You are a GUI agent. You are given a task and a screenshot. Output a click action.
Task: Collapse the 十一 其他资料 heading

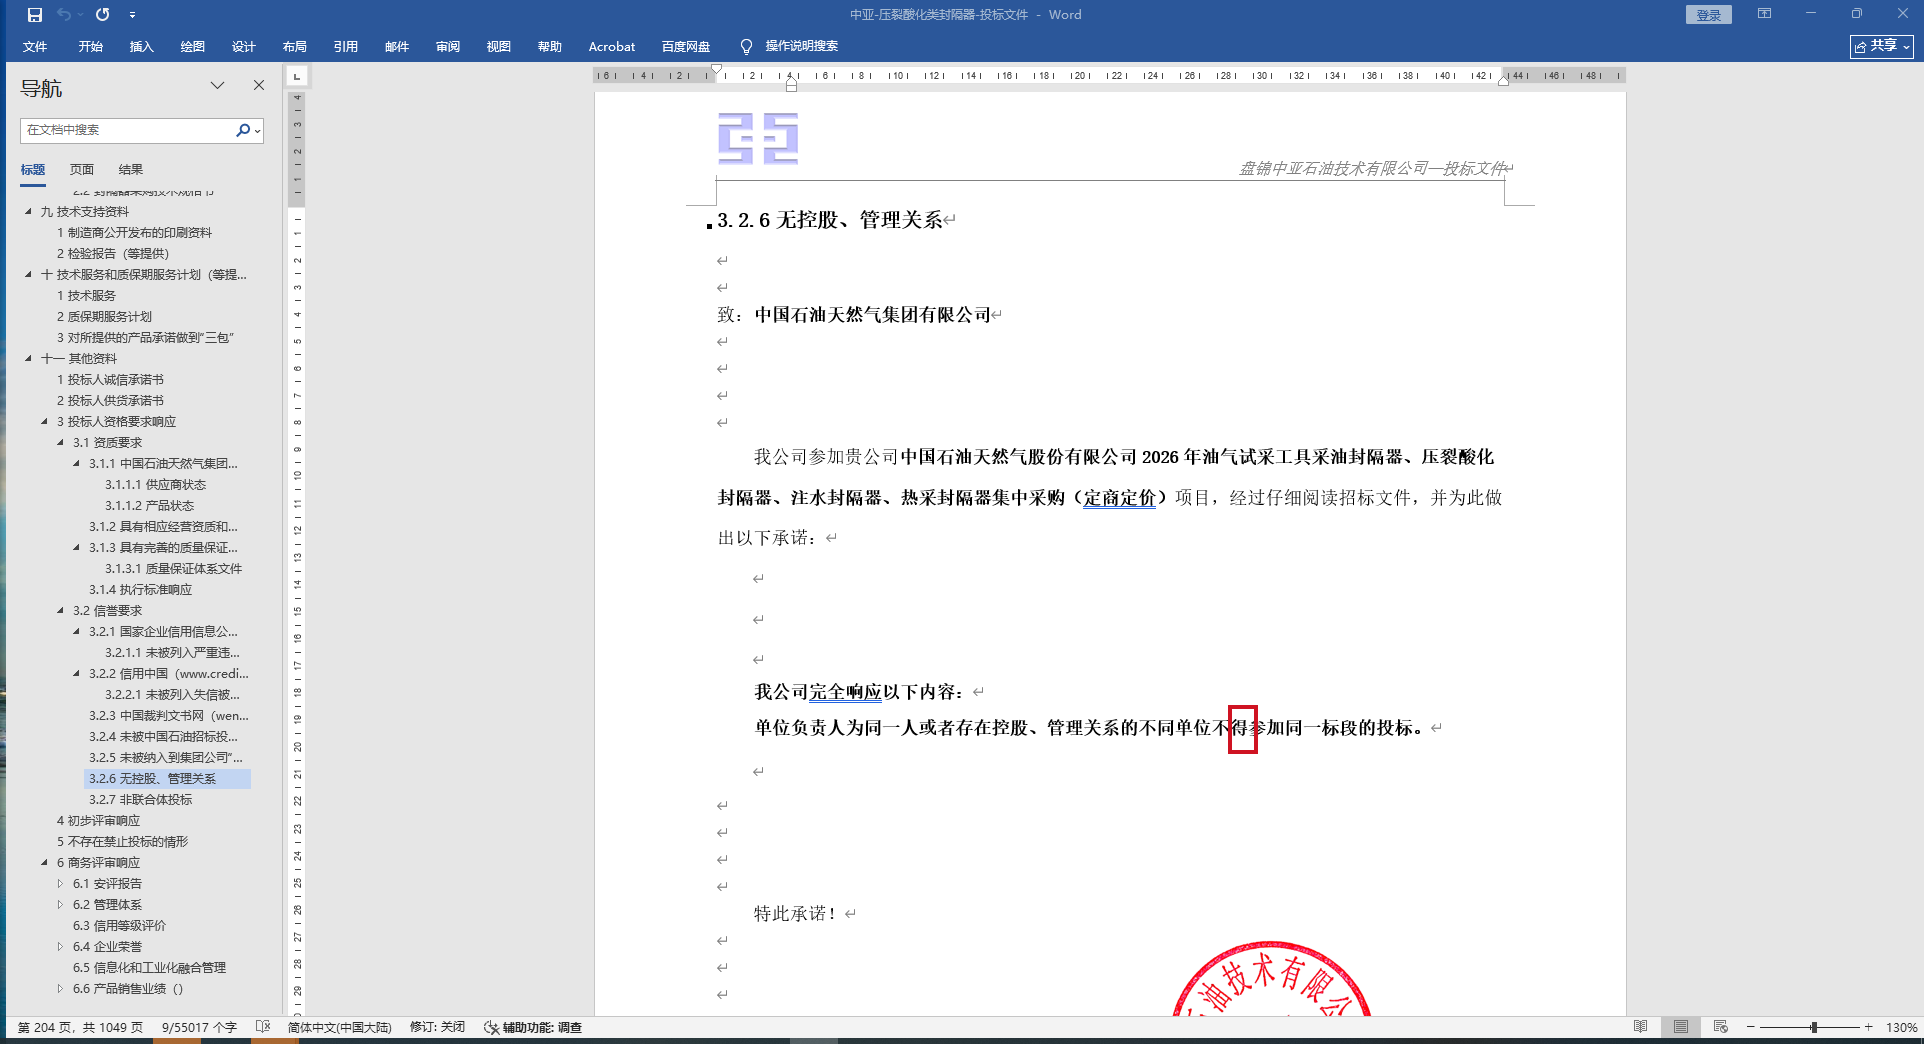tap(28, 359)
